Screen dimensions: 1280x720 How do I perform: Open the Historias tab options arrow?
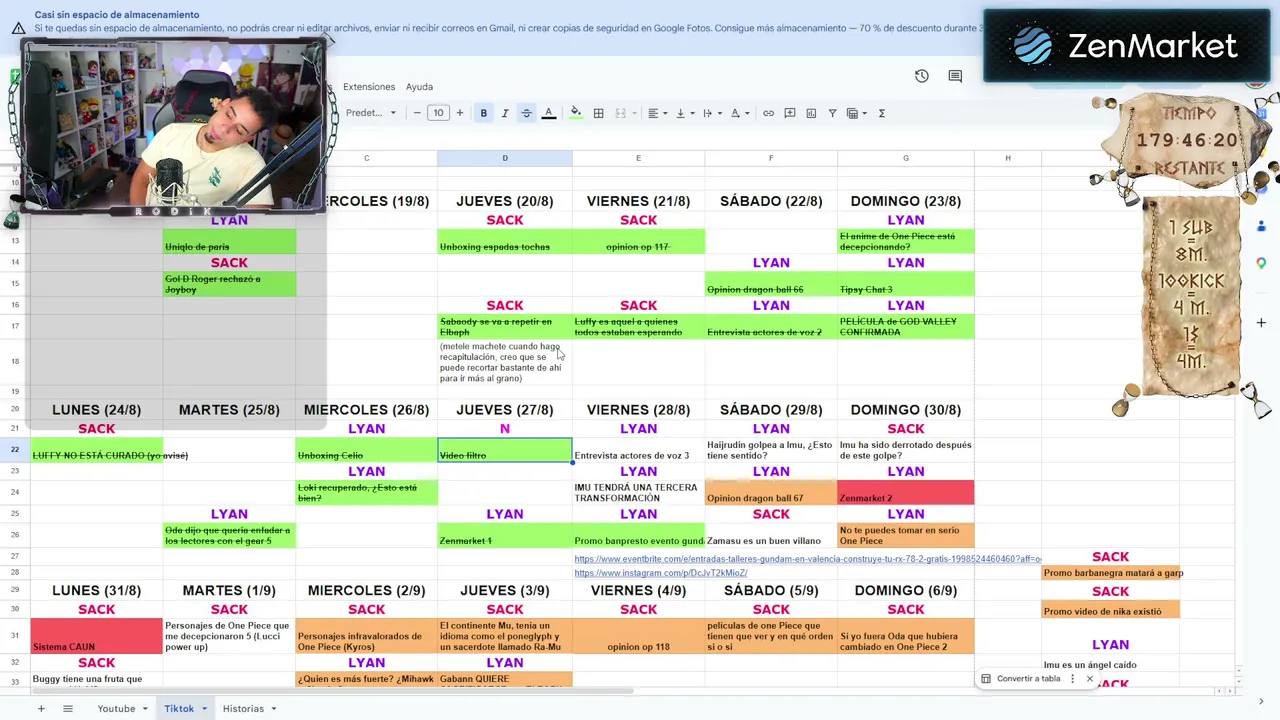click(x=274, y=709)
